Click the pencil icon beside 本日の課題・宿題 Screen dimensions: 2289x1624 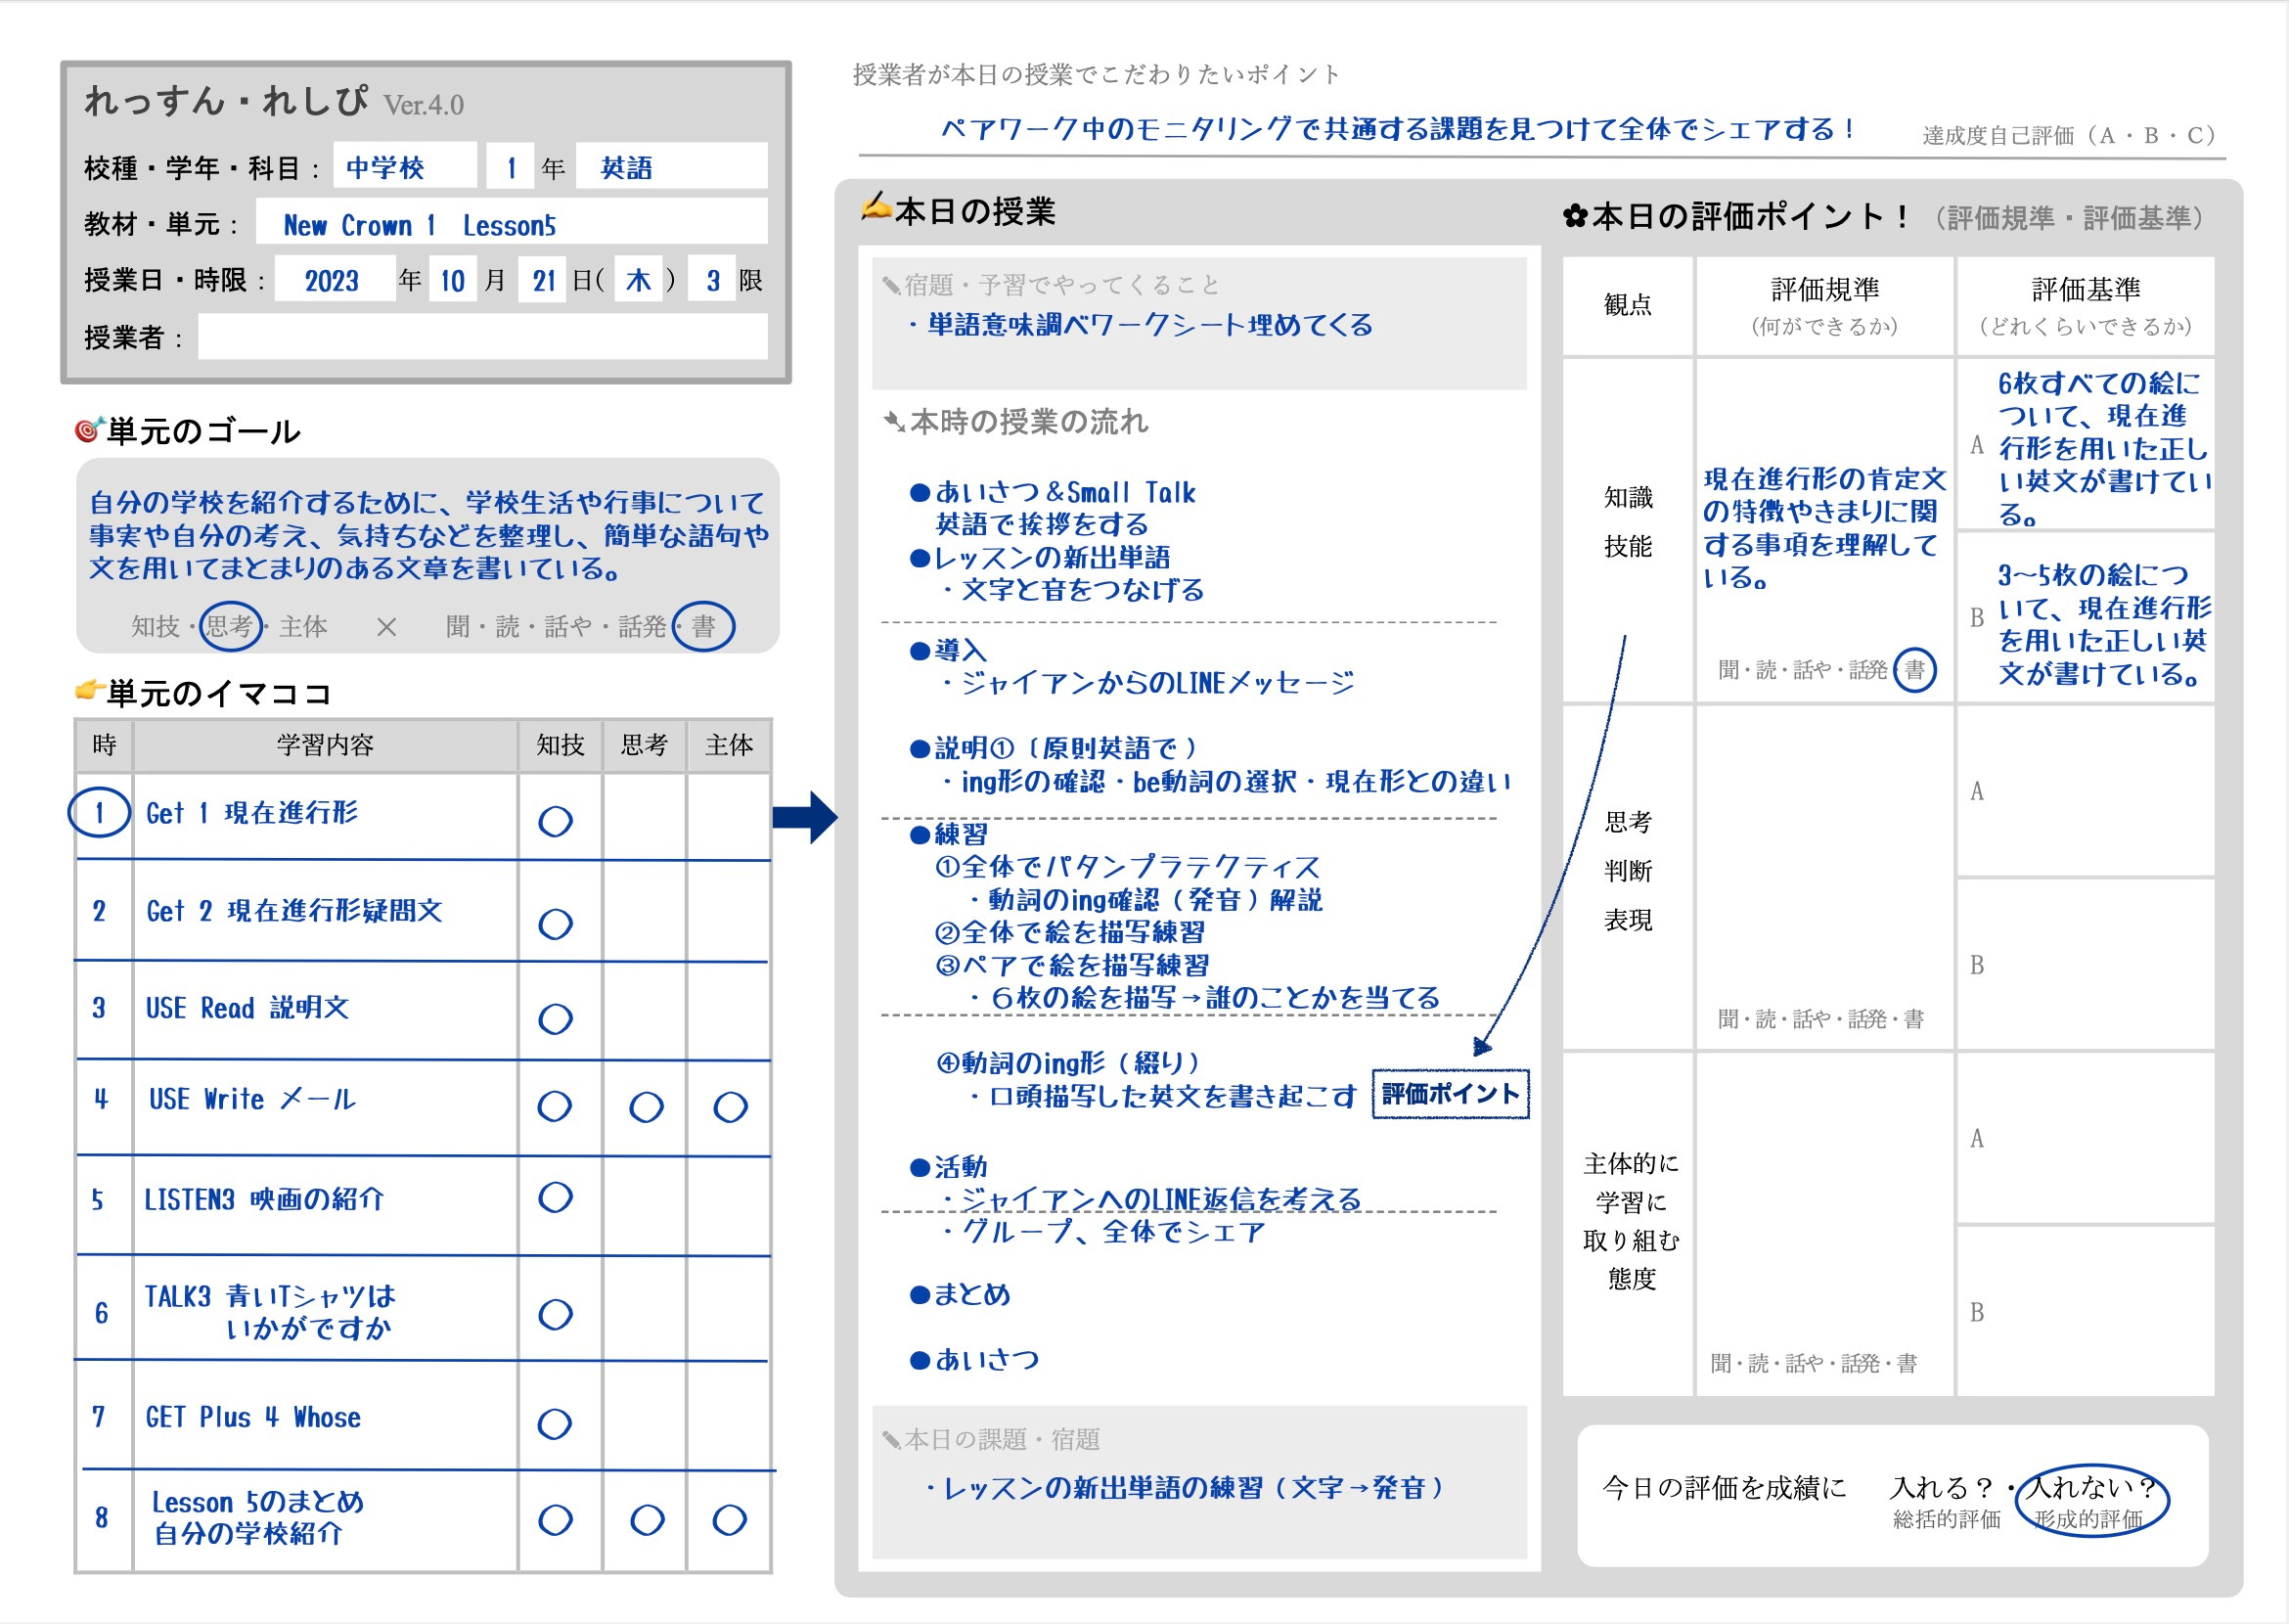pos(891,1440)
